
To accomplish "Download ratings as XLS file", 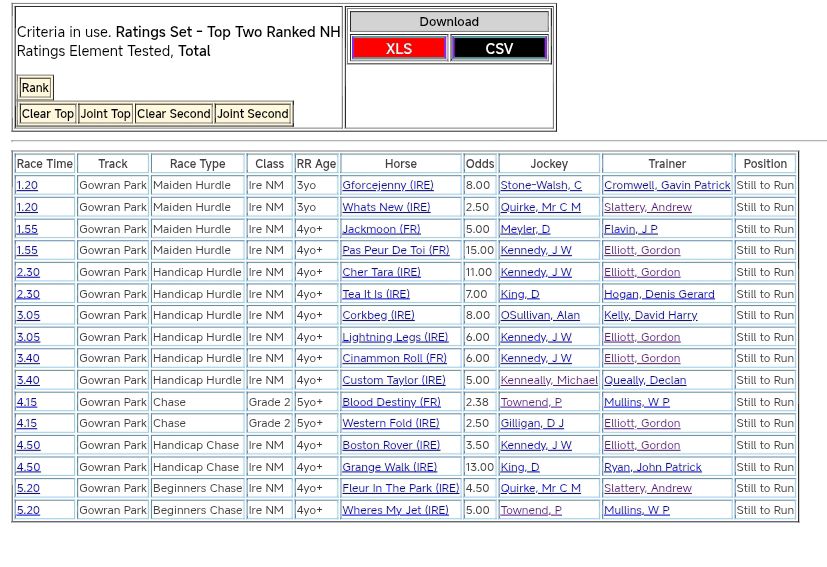I will pyautogui.click(x=398, y=48).
